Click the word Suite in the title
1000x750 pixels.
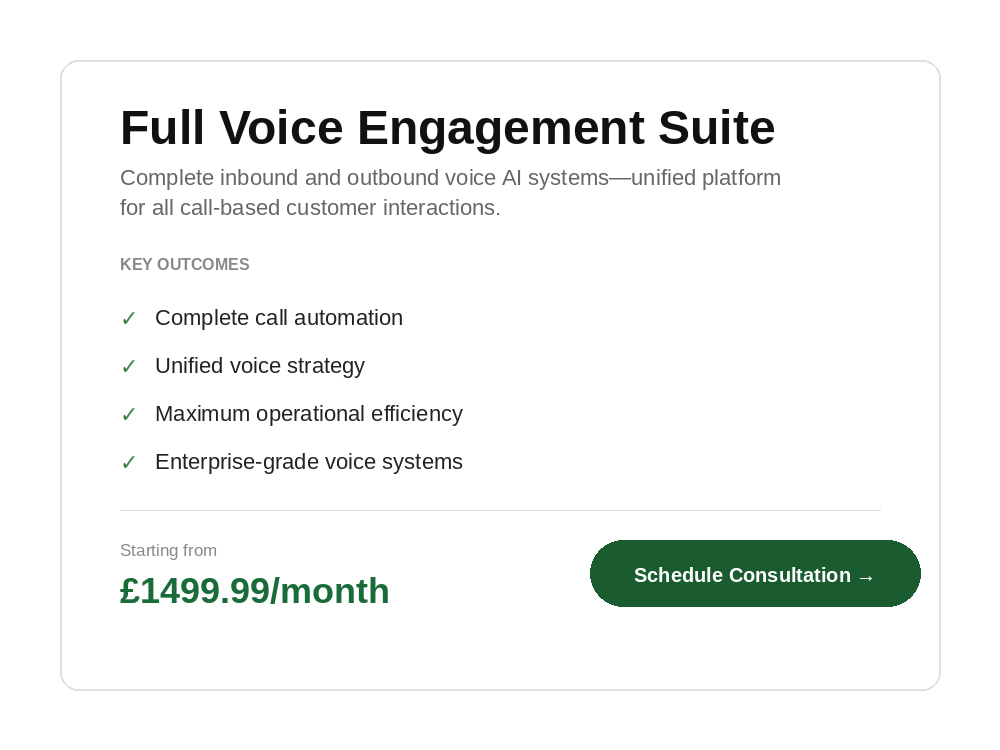(716, 128)
